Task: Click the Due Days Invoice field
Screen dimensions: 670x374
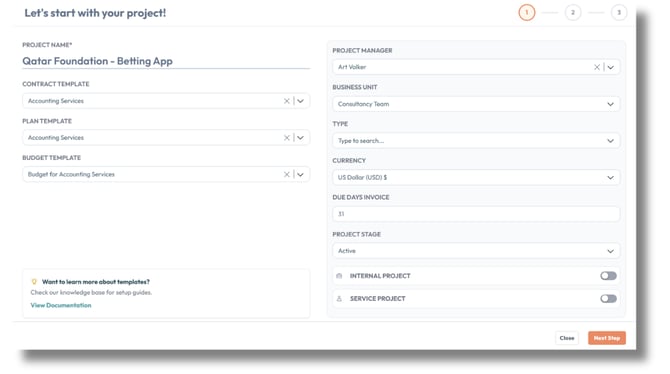Action: click(x=476, y=214)
